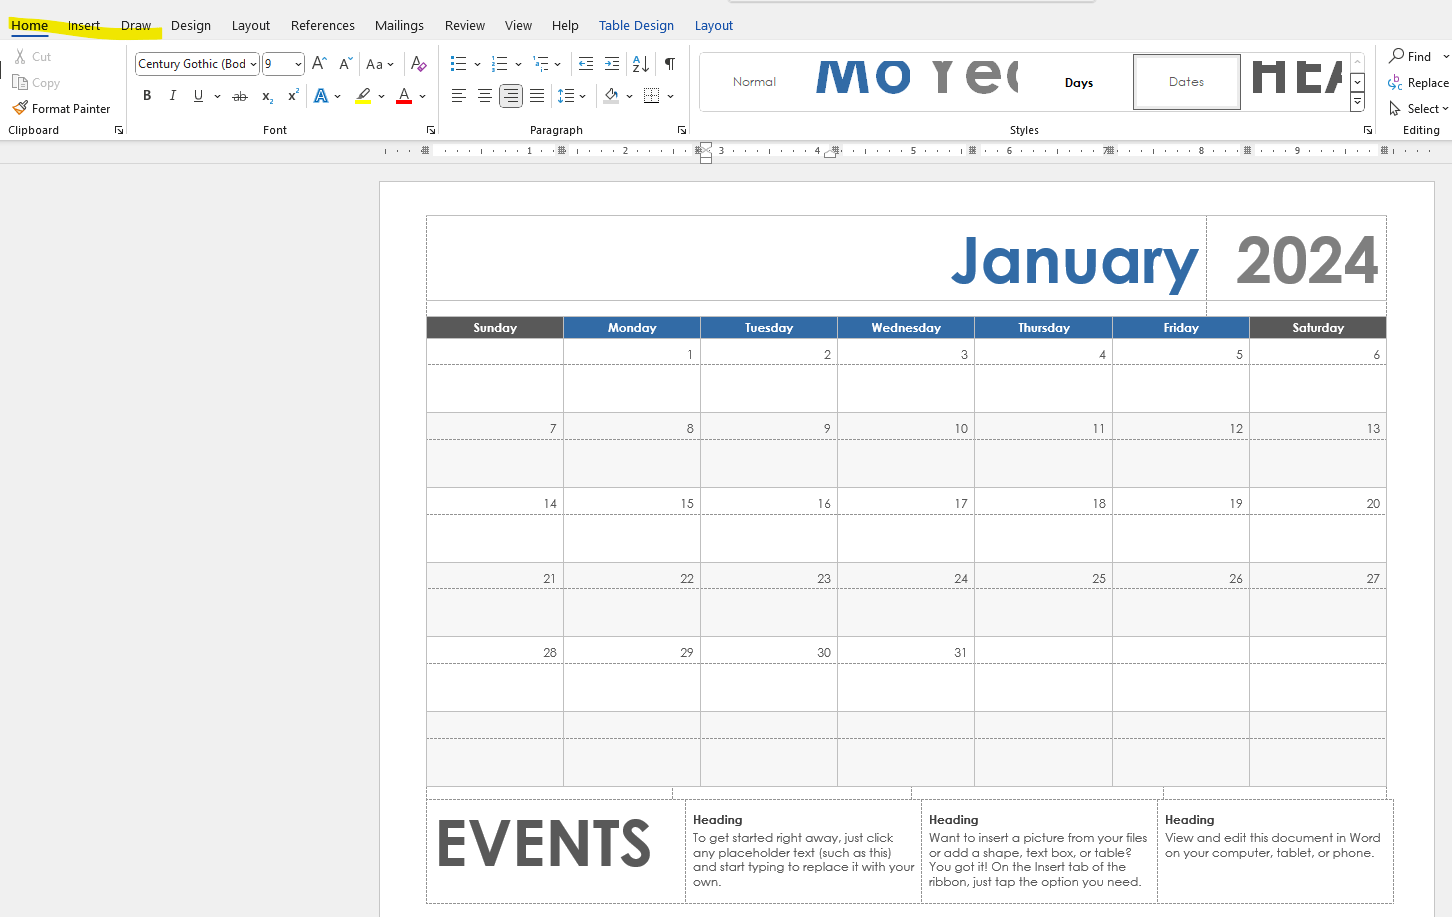Open the Font name dropdown
This screenshot has height=917, width=1452.
[251, 63]
